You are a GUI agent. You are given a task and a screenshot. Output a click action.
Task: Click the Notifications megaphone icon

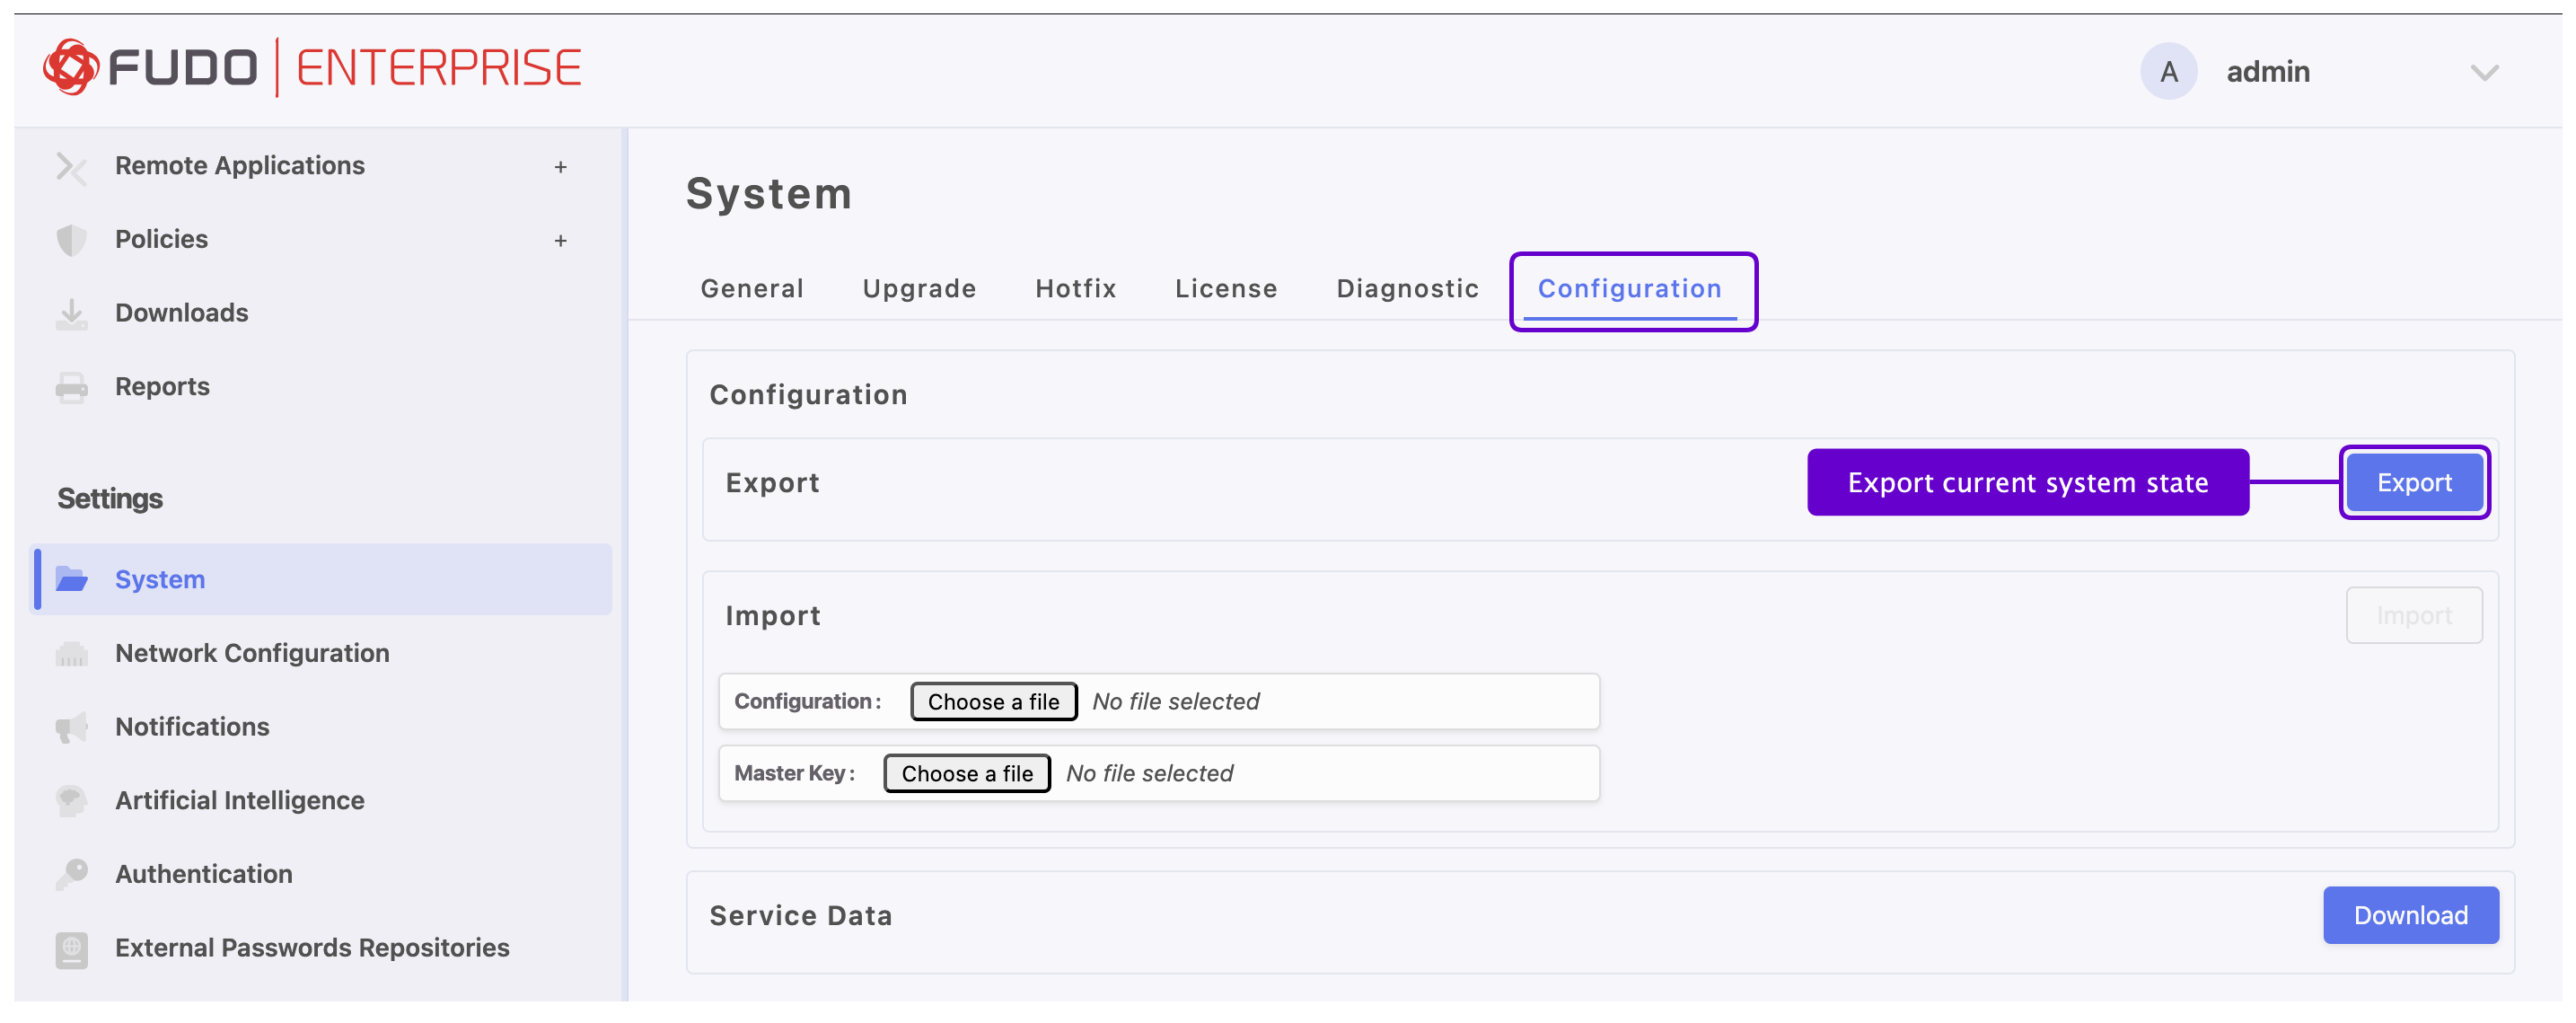(71, 727)
